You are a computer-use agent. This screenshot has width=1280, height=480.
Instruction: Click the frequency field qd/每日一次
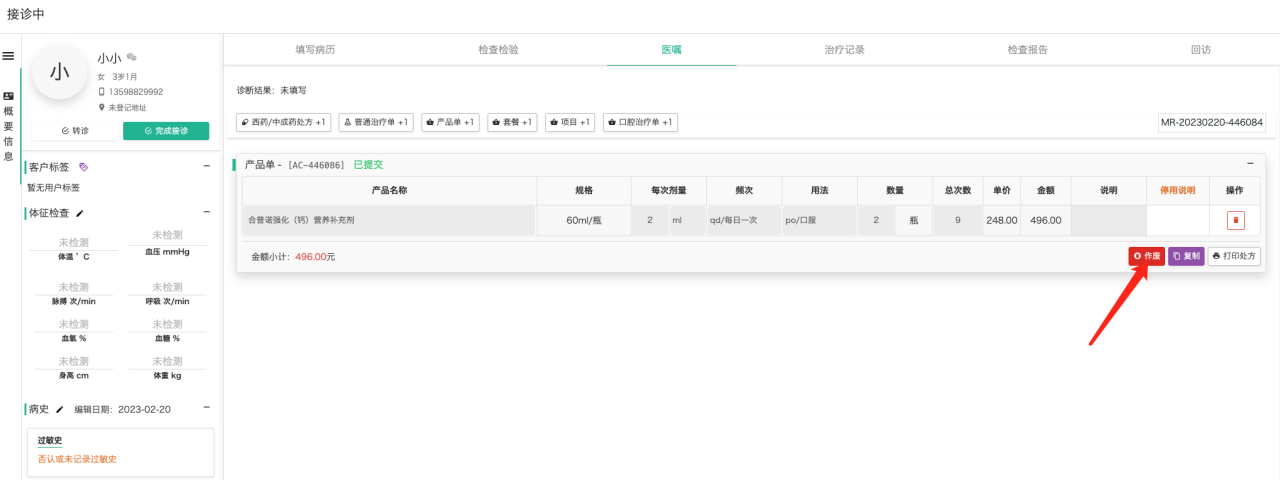tap(744, 220)
